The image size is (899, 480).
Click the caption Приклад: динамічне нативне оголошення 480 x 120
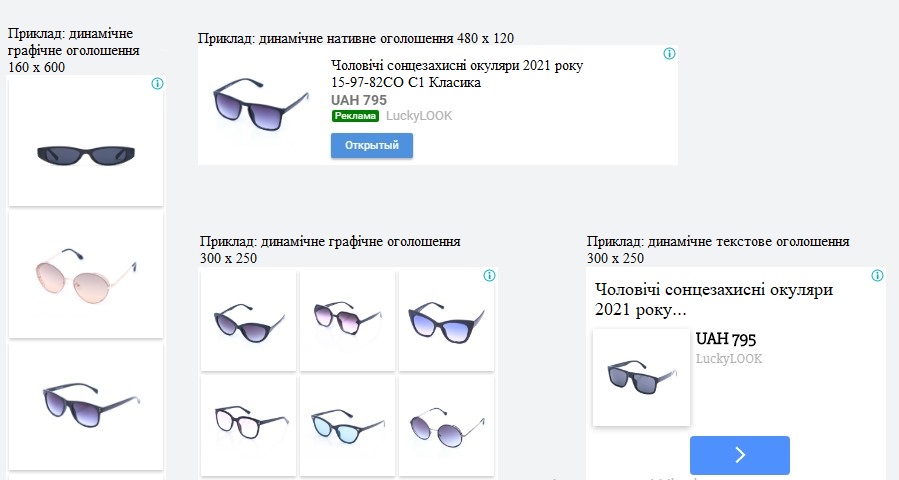(x=356, y=38)
